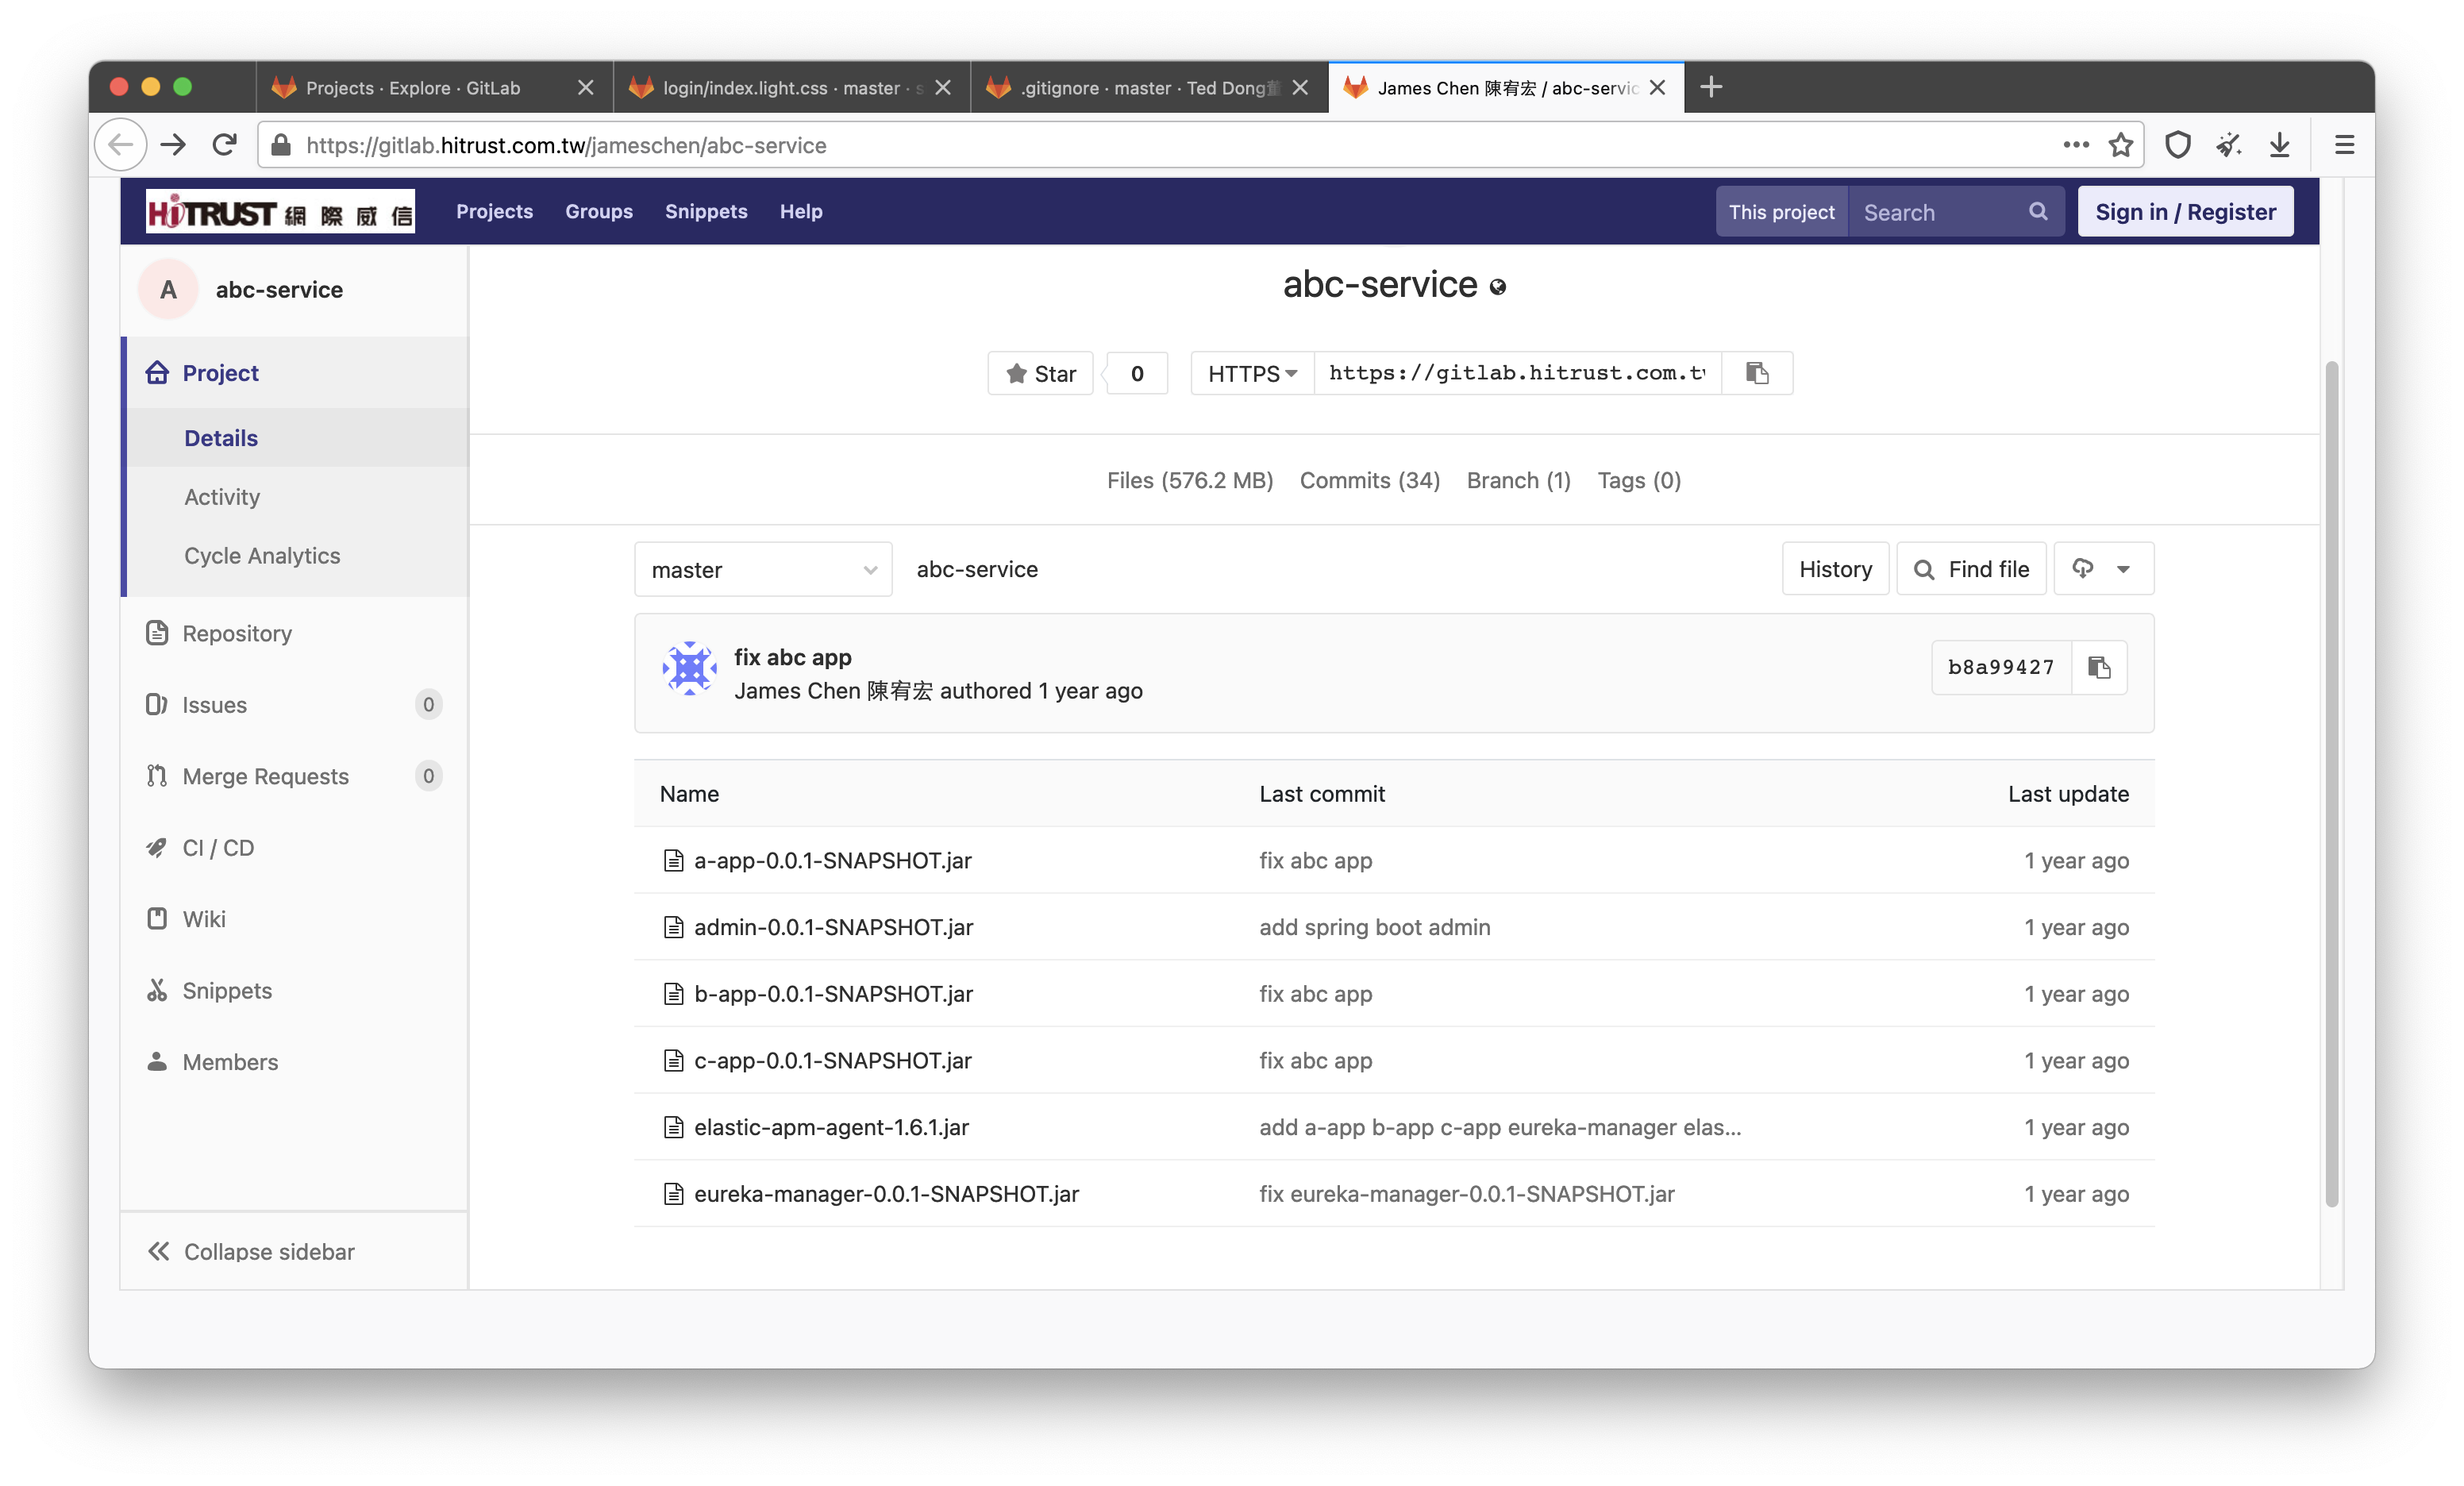This screenshot has width=2464, height=1486.
Task: Open Branch (1) link
Action: [x=1518, y=480]
